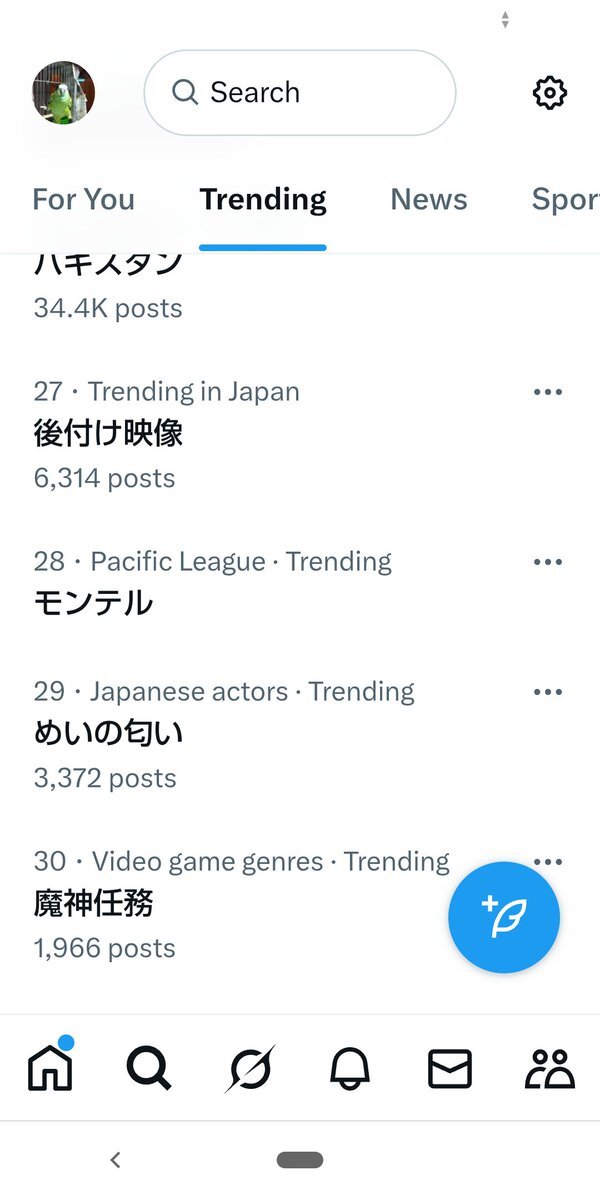This screenshot has height=1200, width=600.
Task: Open more options for めいの匂い trend
Action: point(548,692)
